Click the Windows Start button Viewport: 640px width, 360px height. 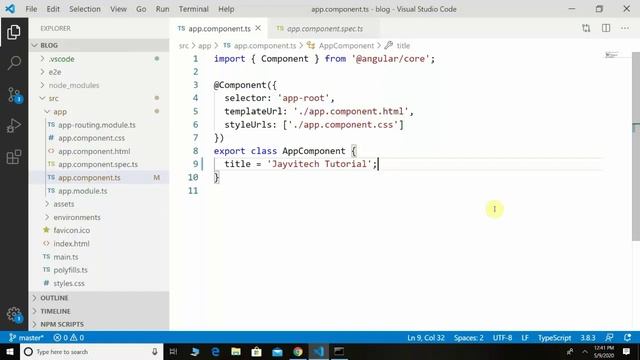(10, 351)
